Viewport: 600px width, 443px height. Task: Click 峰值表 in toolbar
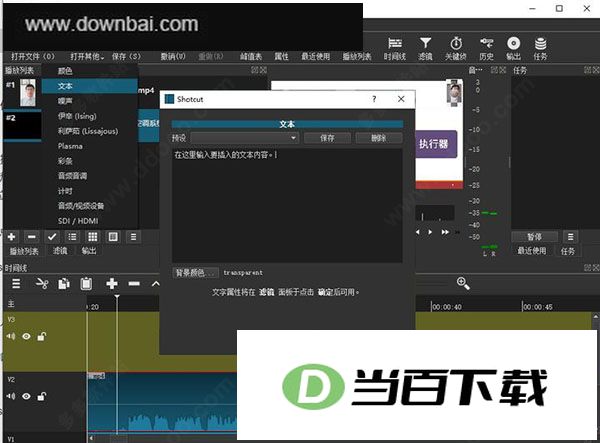click(x=251, y=57)
